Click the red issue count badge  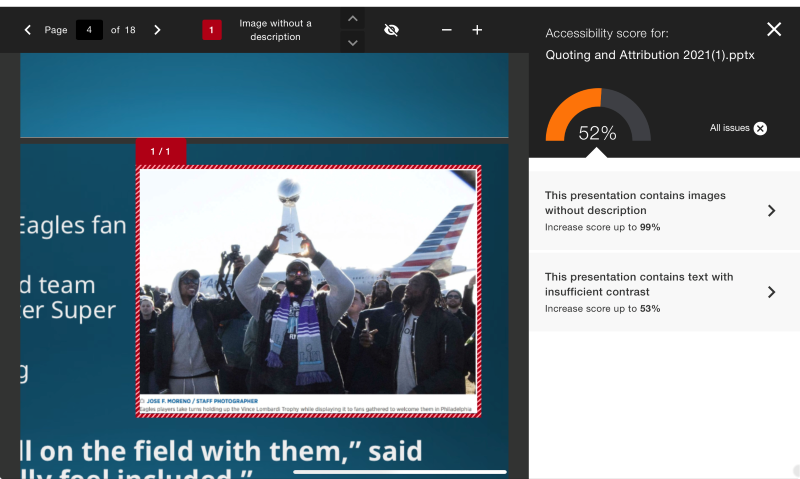212,30
